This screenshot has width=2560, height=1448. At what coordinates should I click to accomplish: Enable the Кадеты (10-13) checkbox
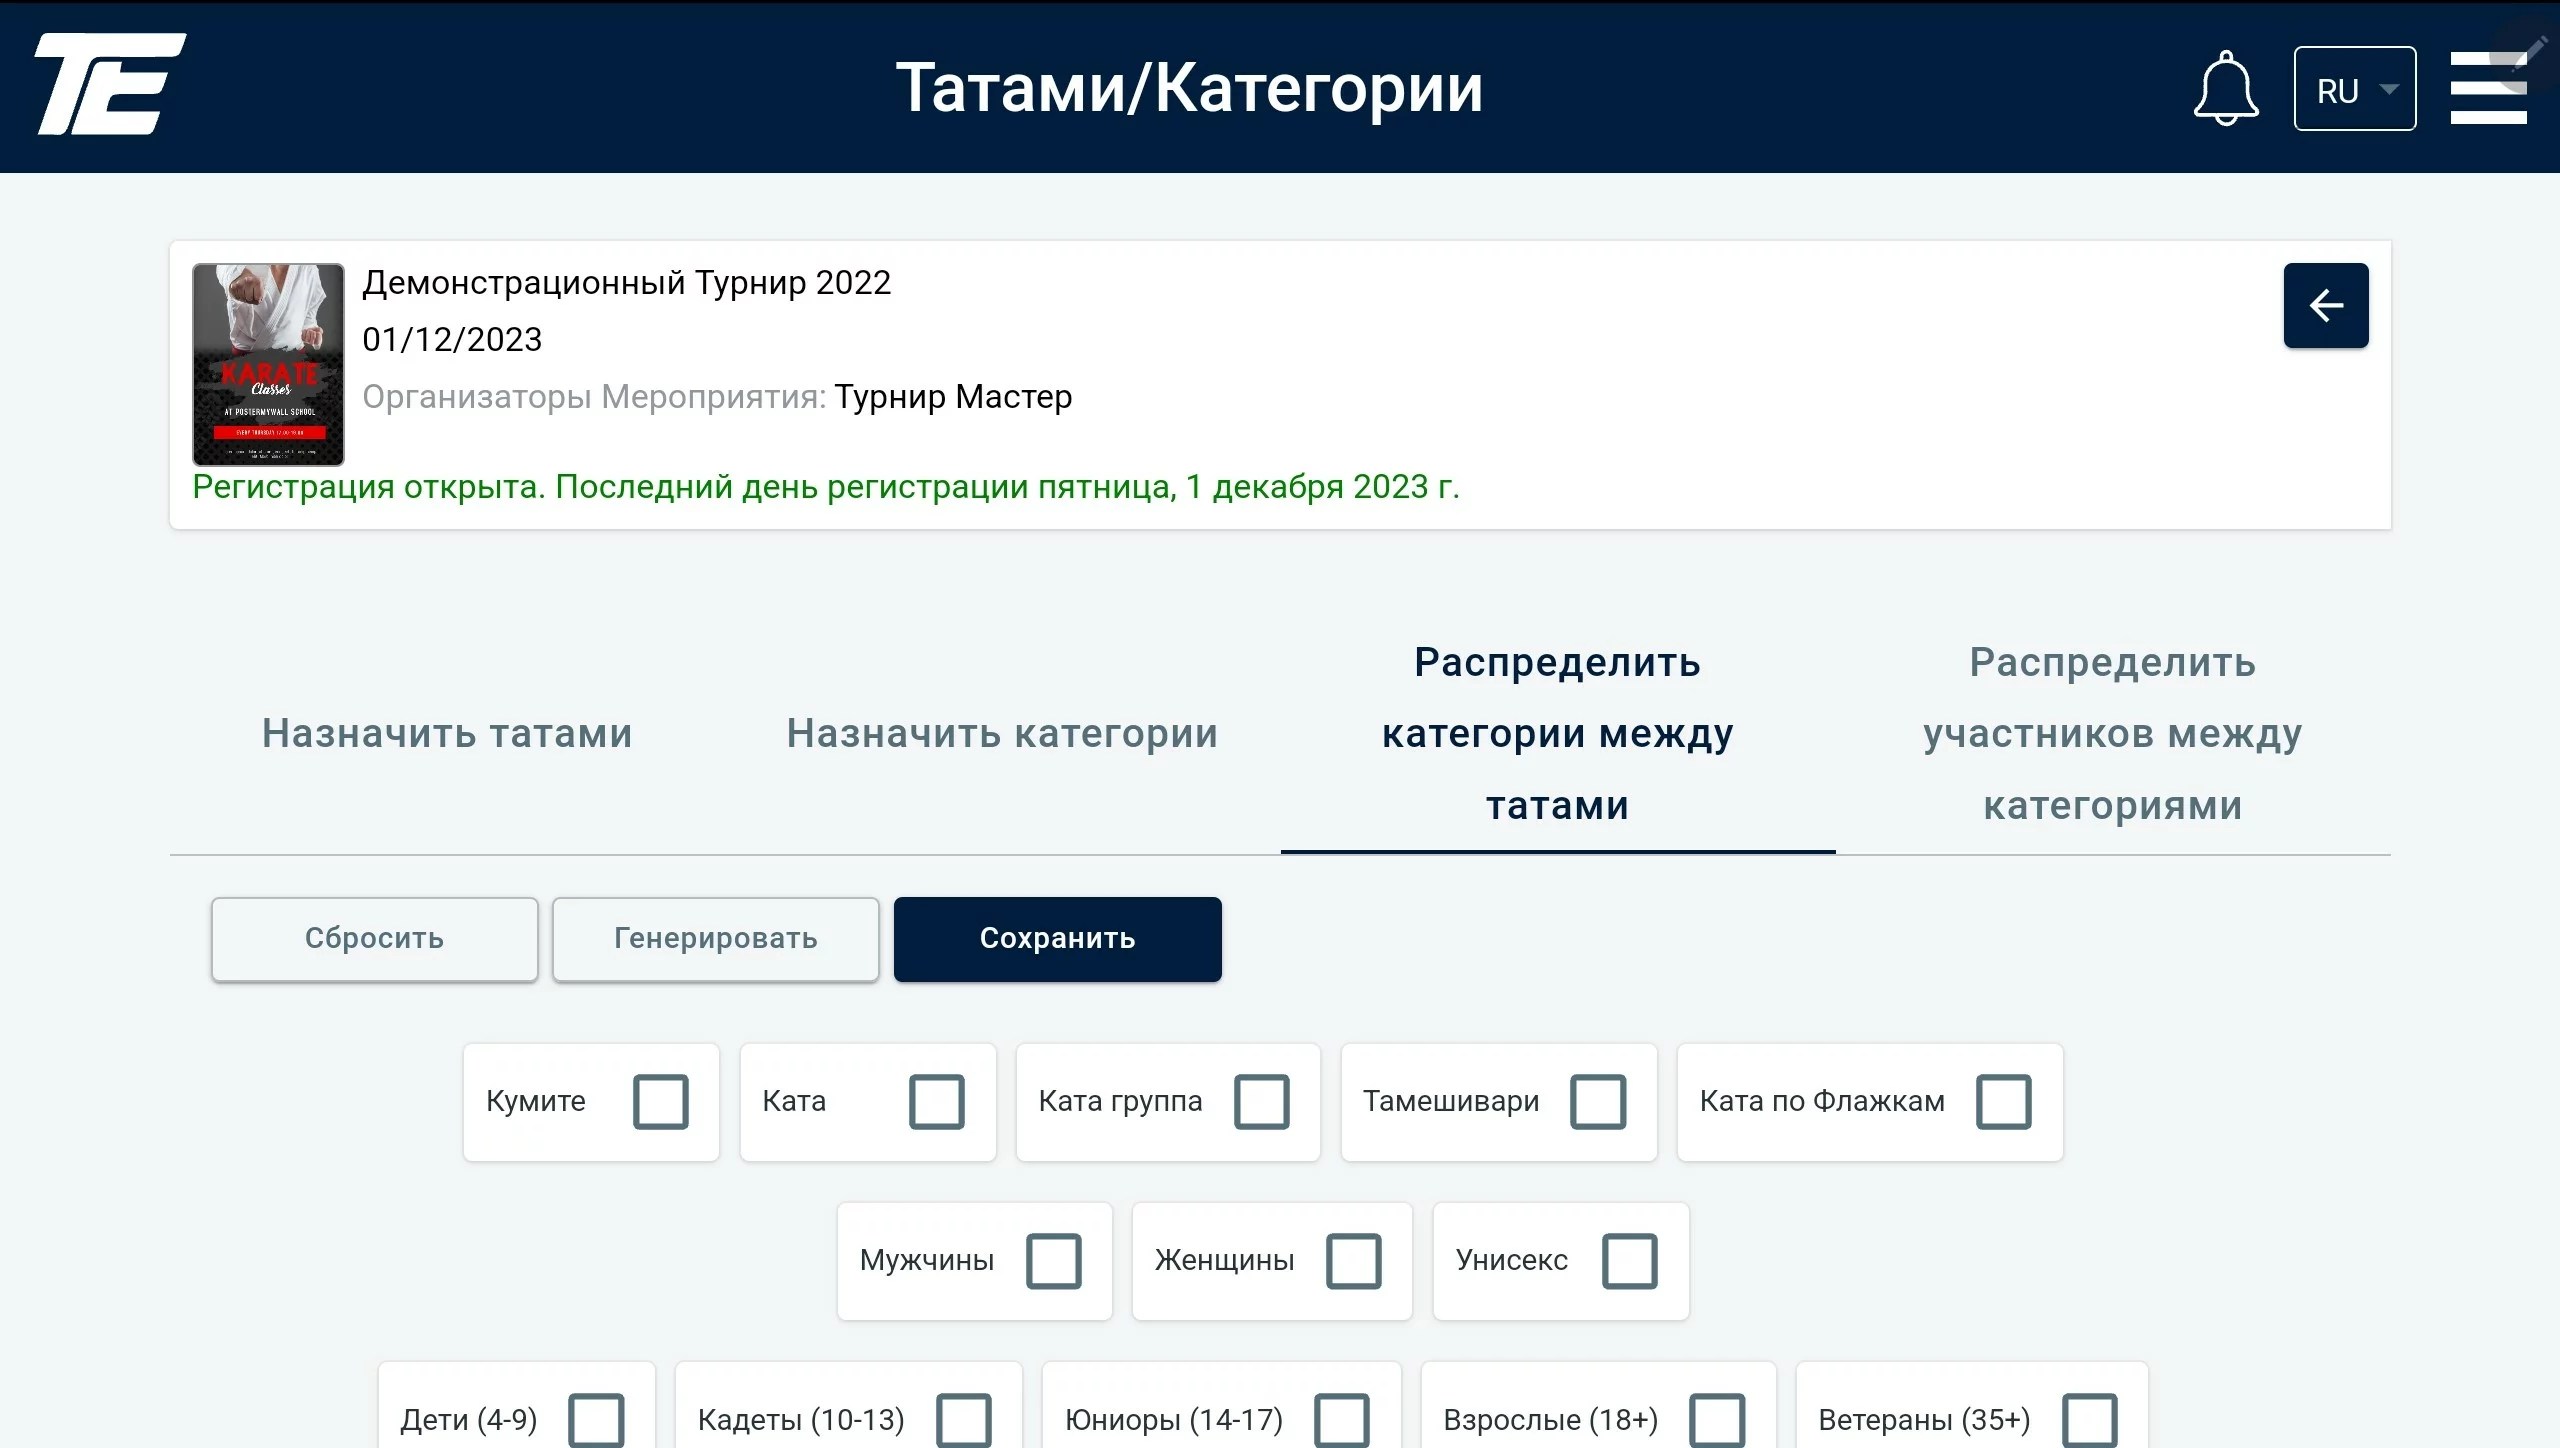pos(964,1420)
